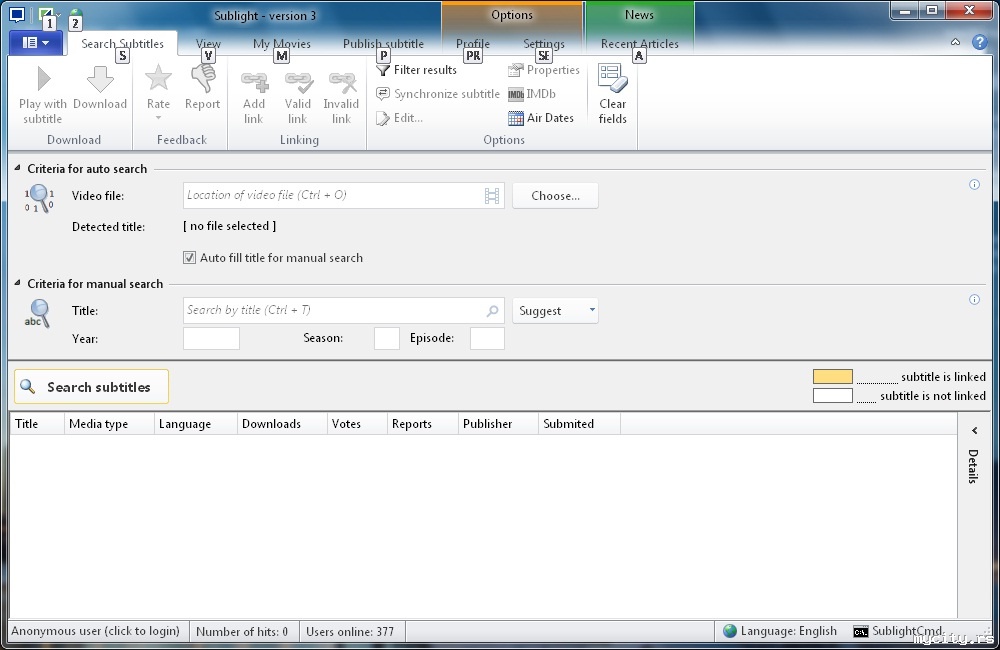Click the Add link icon

point(254,82)
